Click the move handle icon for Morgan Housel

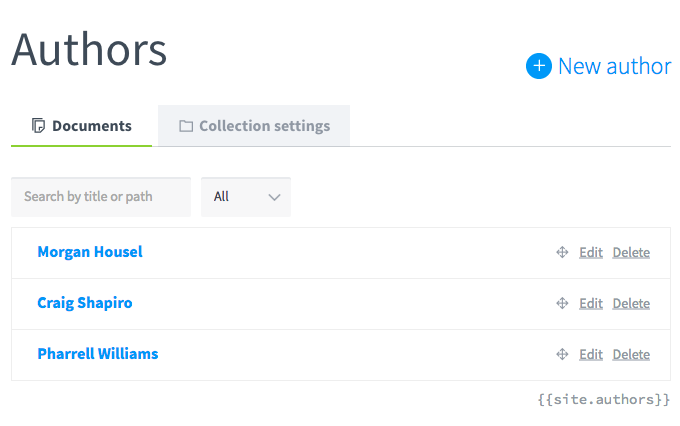tap(562, 252)
